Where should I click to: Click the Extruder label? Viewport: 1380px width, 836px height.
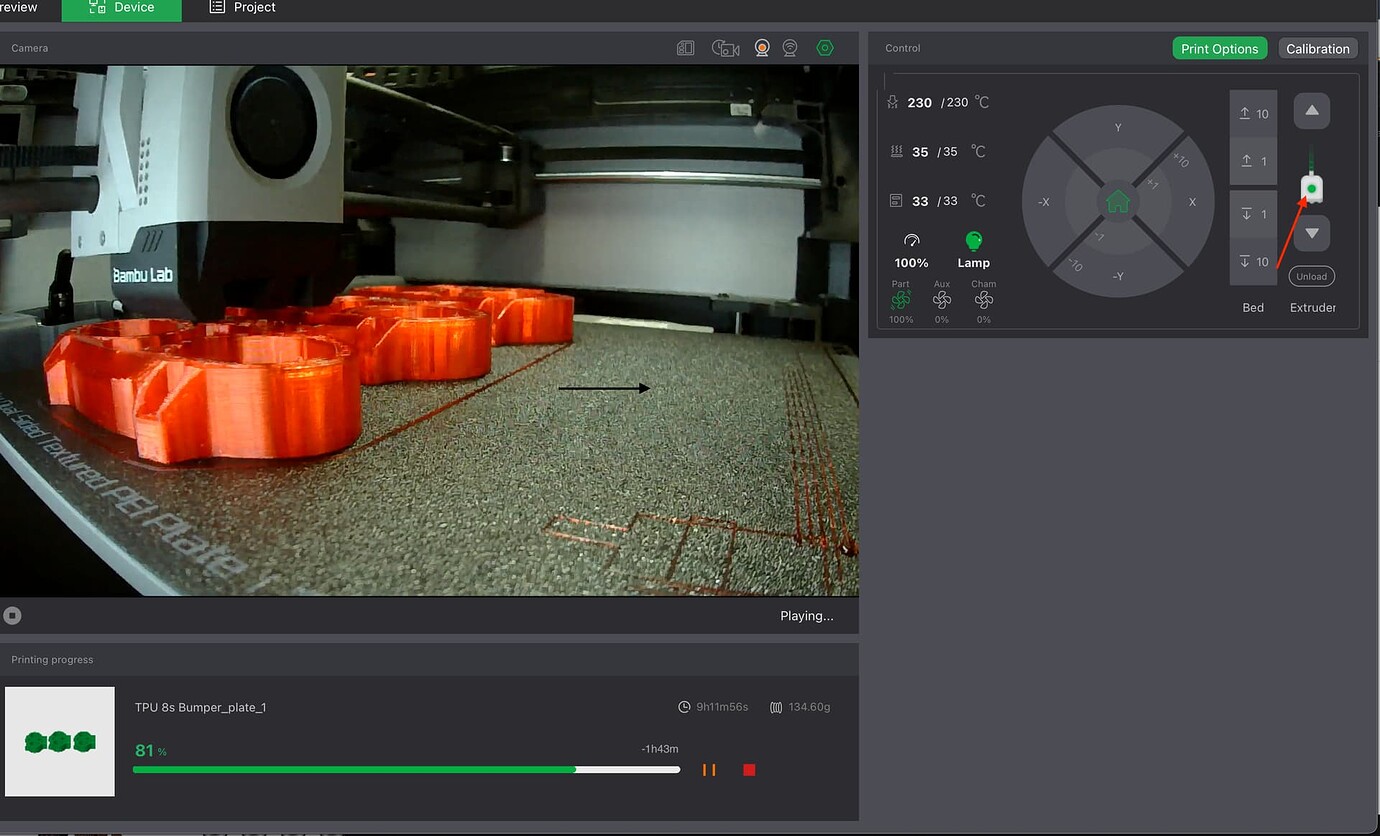[1312, 308]
